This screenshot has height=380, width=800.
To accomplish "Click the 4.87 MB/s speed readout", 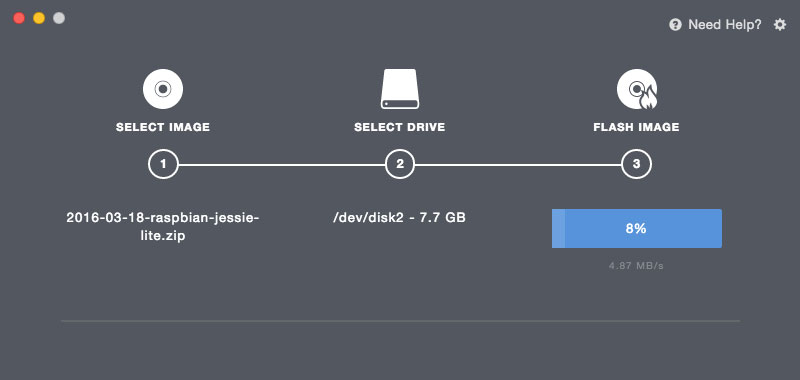I will pyautogui.click(x=636, y=266).
